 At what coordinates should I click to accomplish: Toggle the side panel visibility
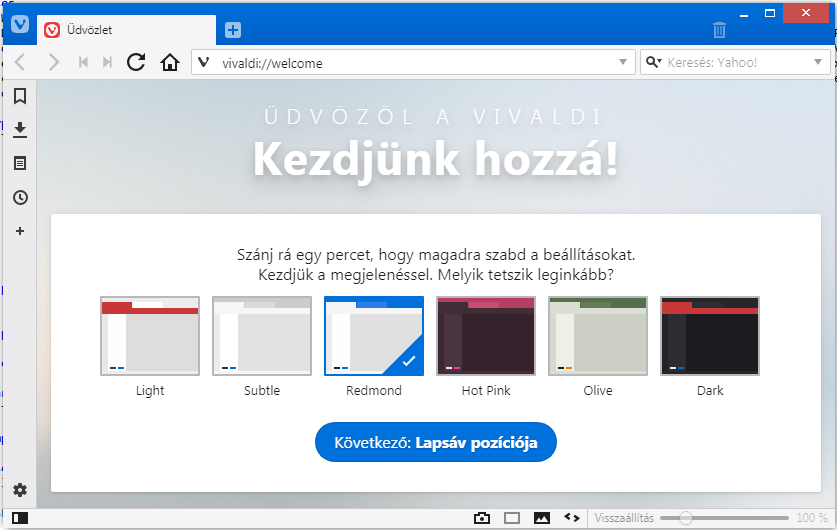[20, 518]
